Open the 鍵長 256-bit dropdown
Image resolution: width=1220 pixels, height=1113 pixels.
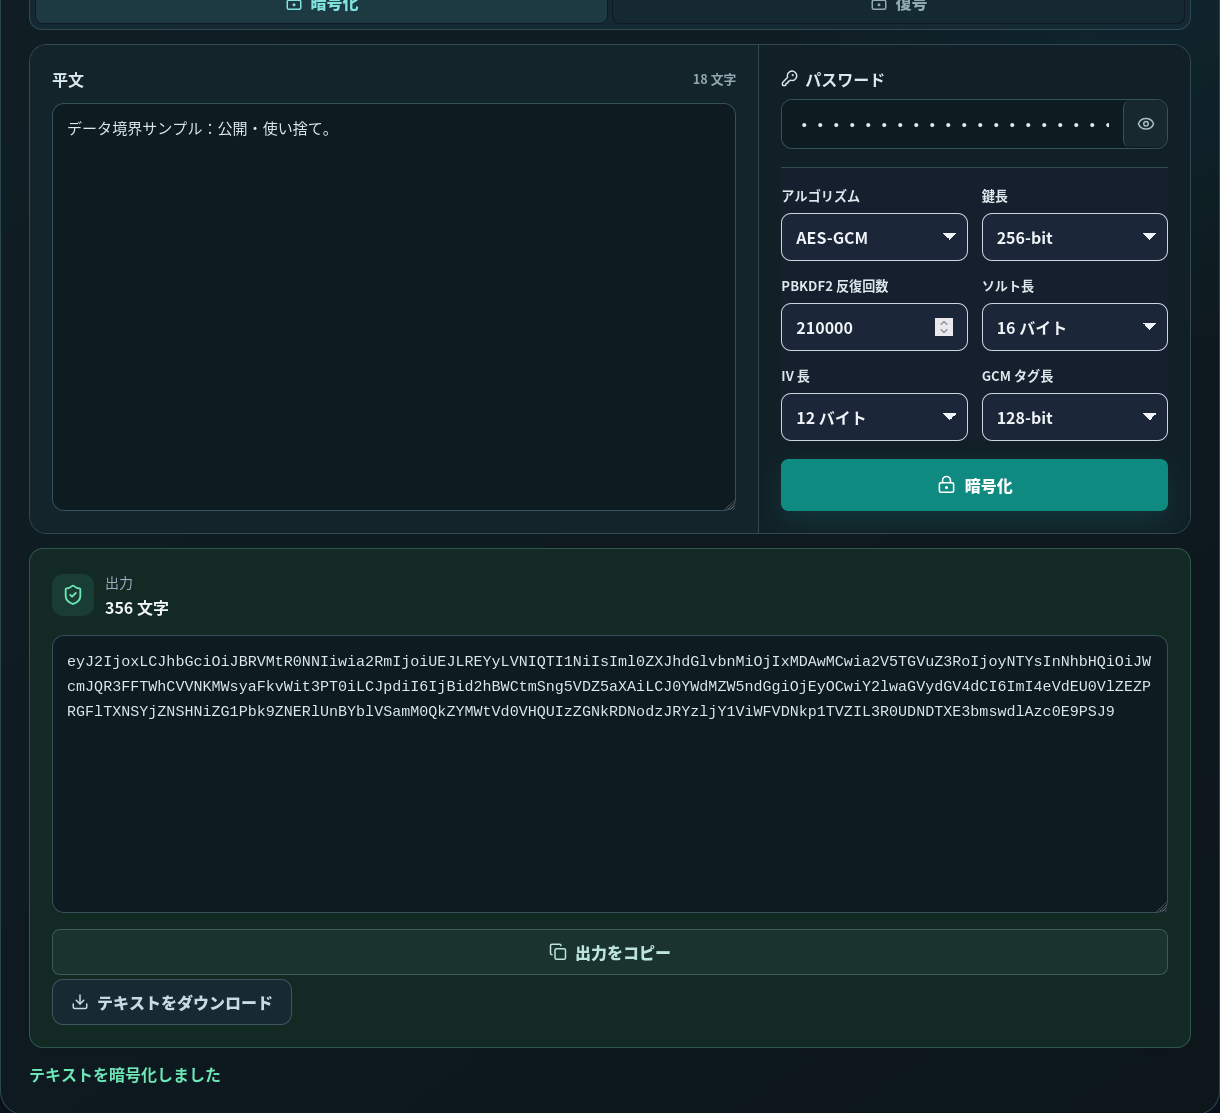(1075, 237)
